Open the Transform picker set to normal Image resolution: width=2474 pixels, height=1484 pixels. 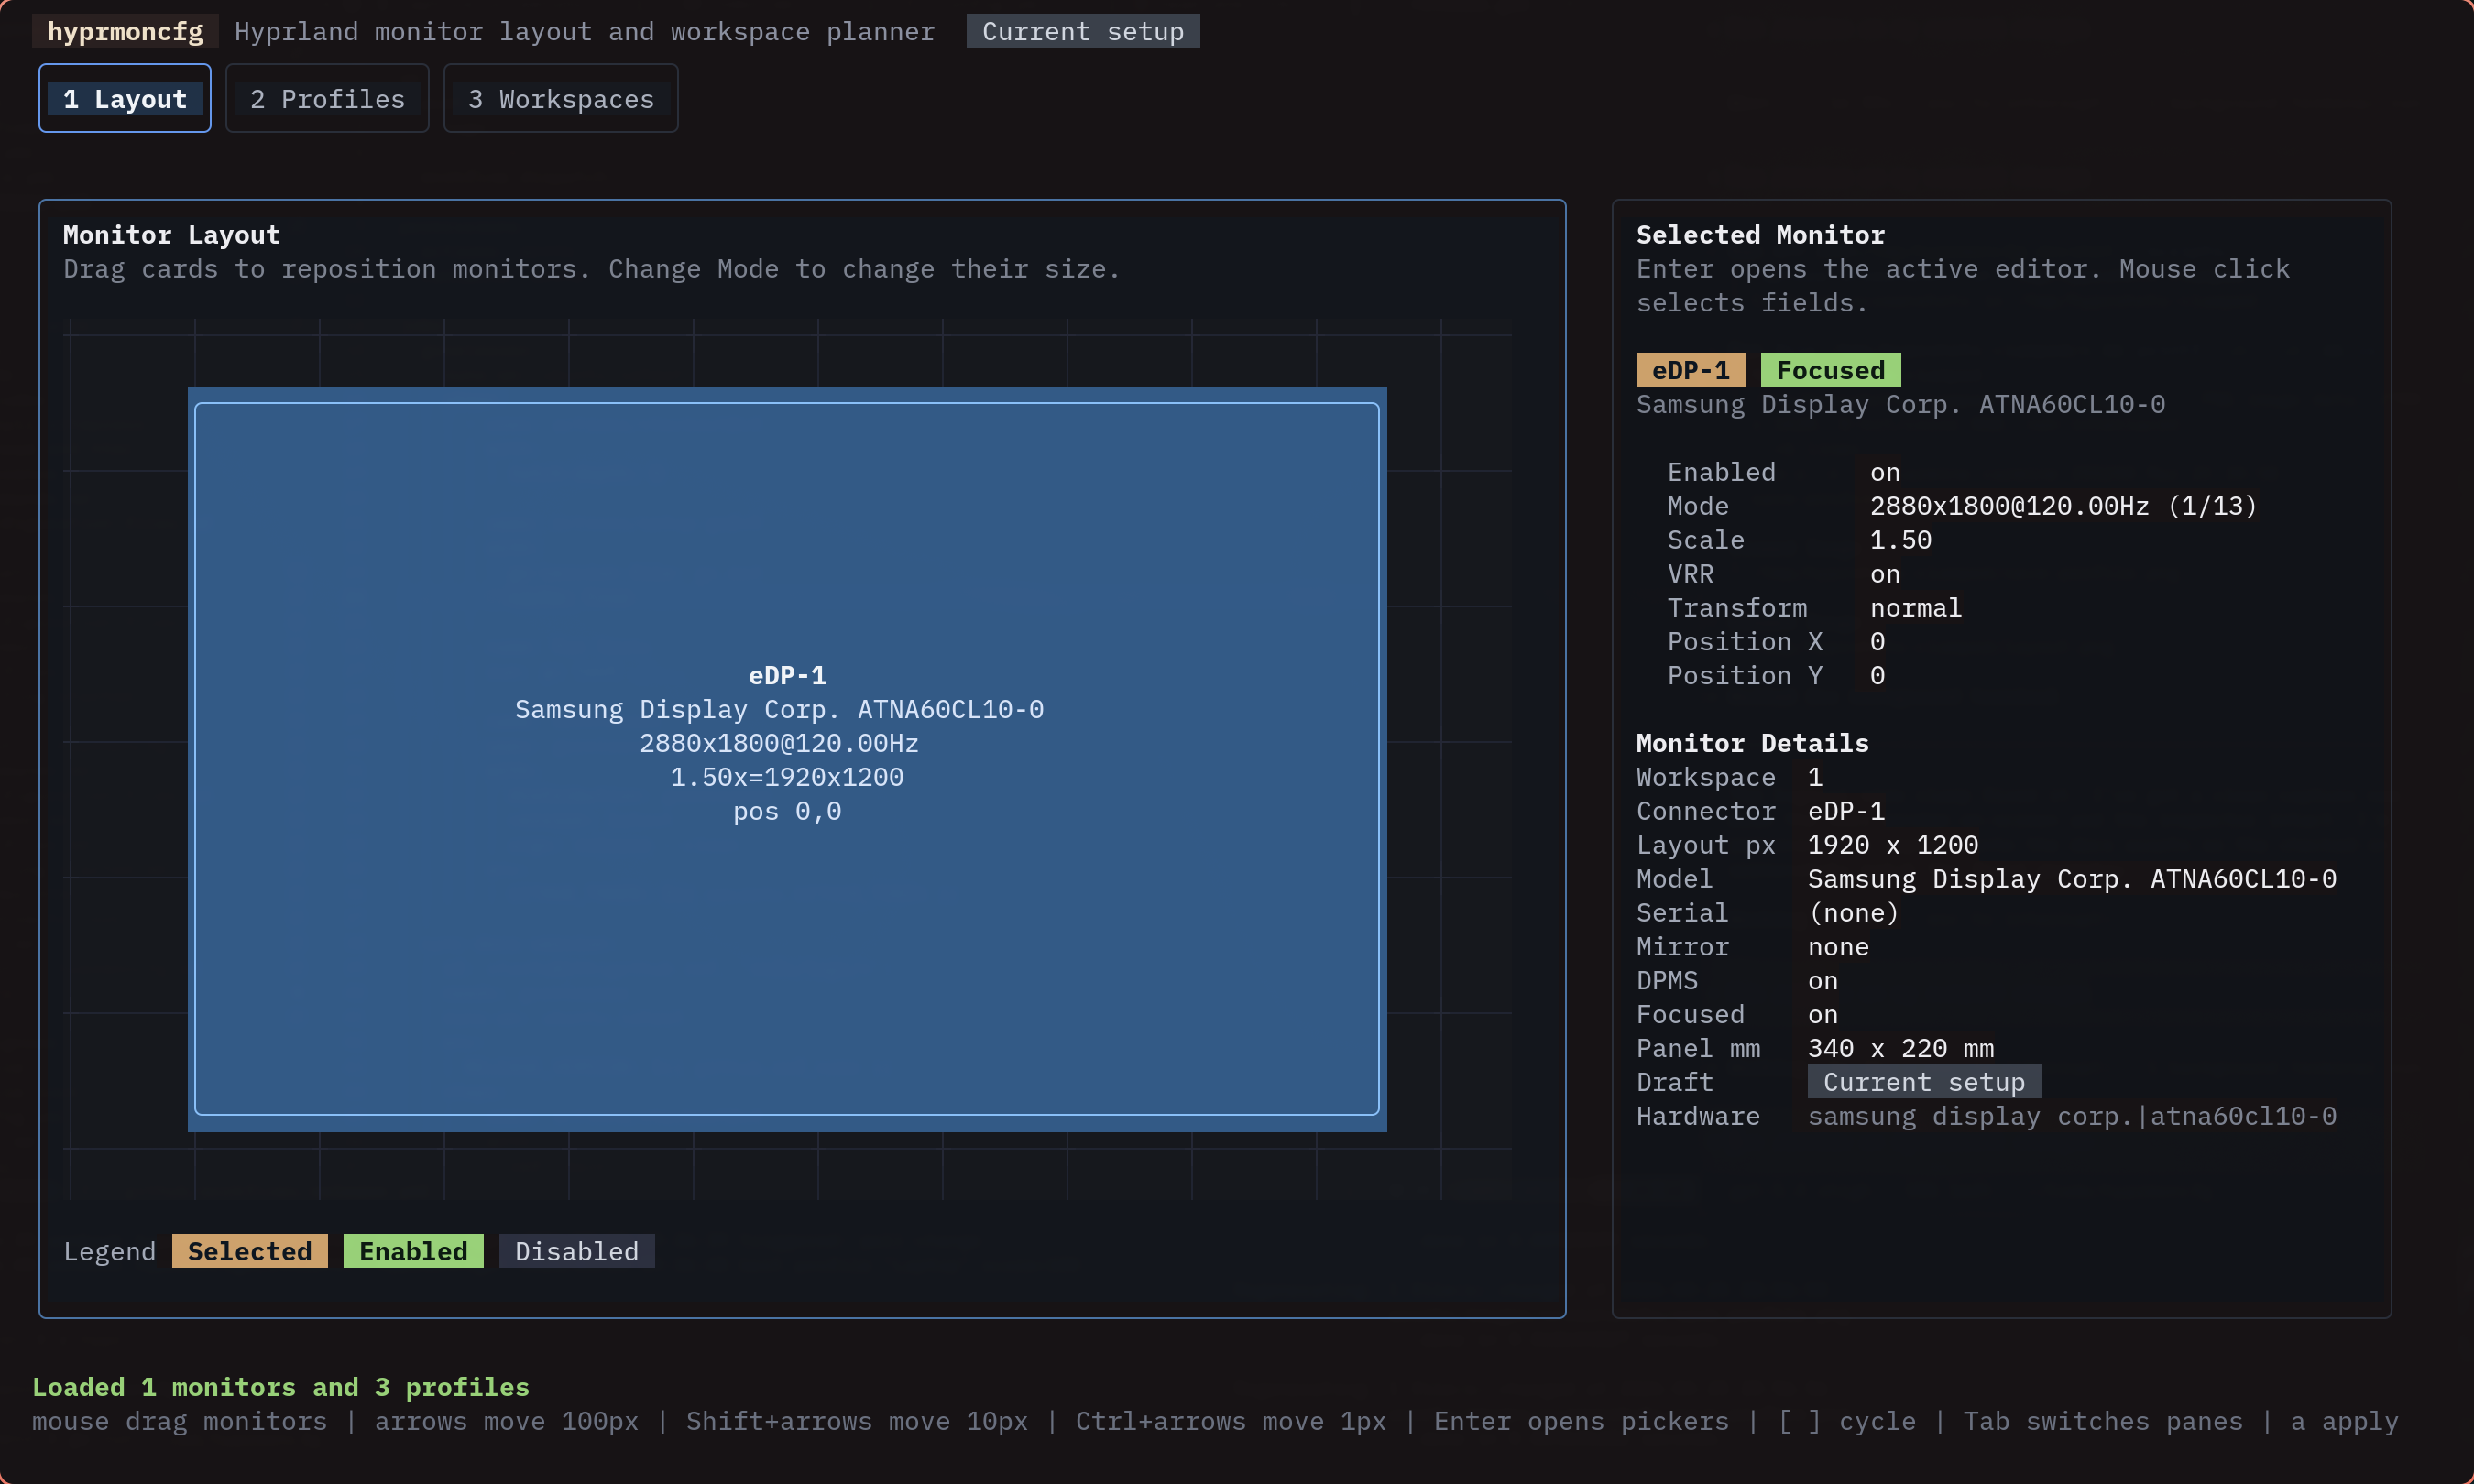click(x=1914, y=607)
